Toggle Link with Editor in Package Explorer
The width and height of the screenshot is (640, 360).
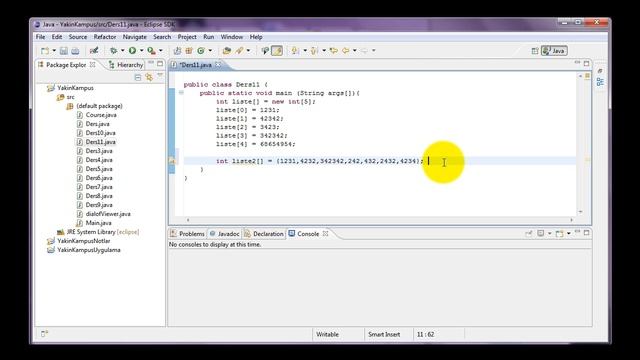tap(149, 77)
